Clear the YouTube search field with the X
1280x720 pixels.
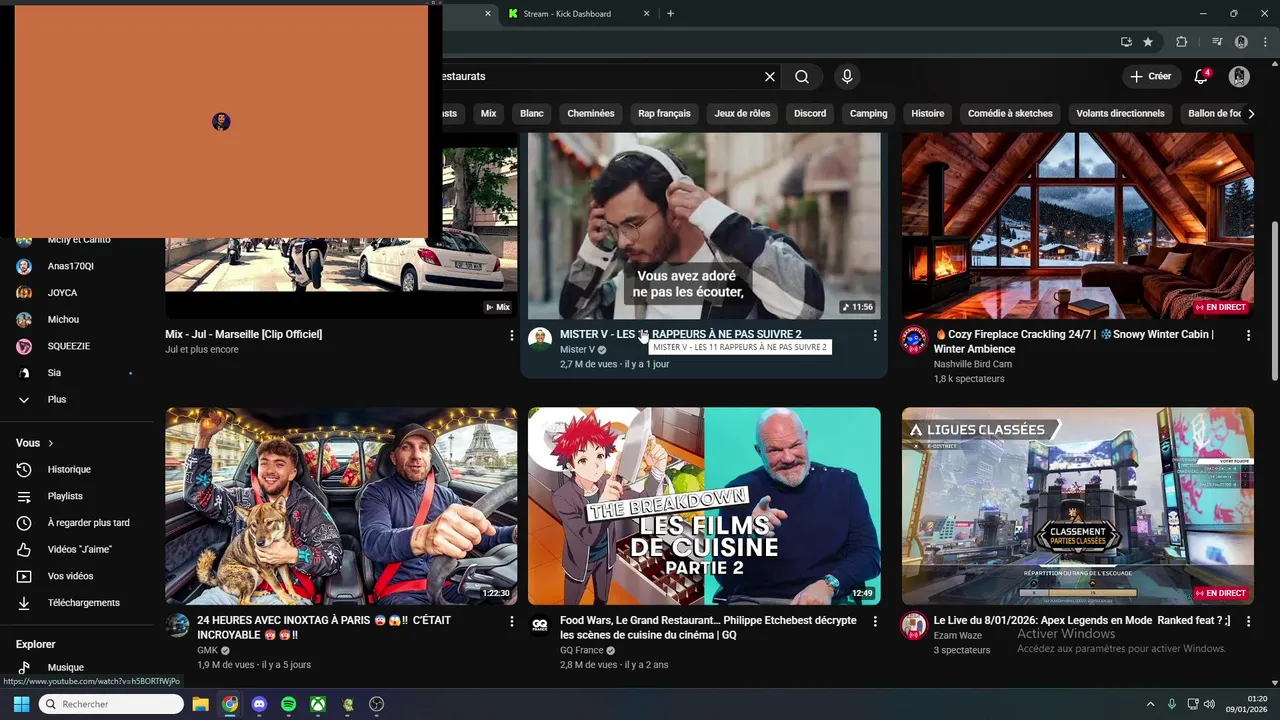point(770,77)
